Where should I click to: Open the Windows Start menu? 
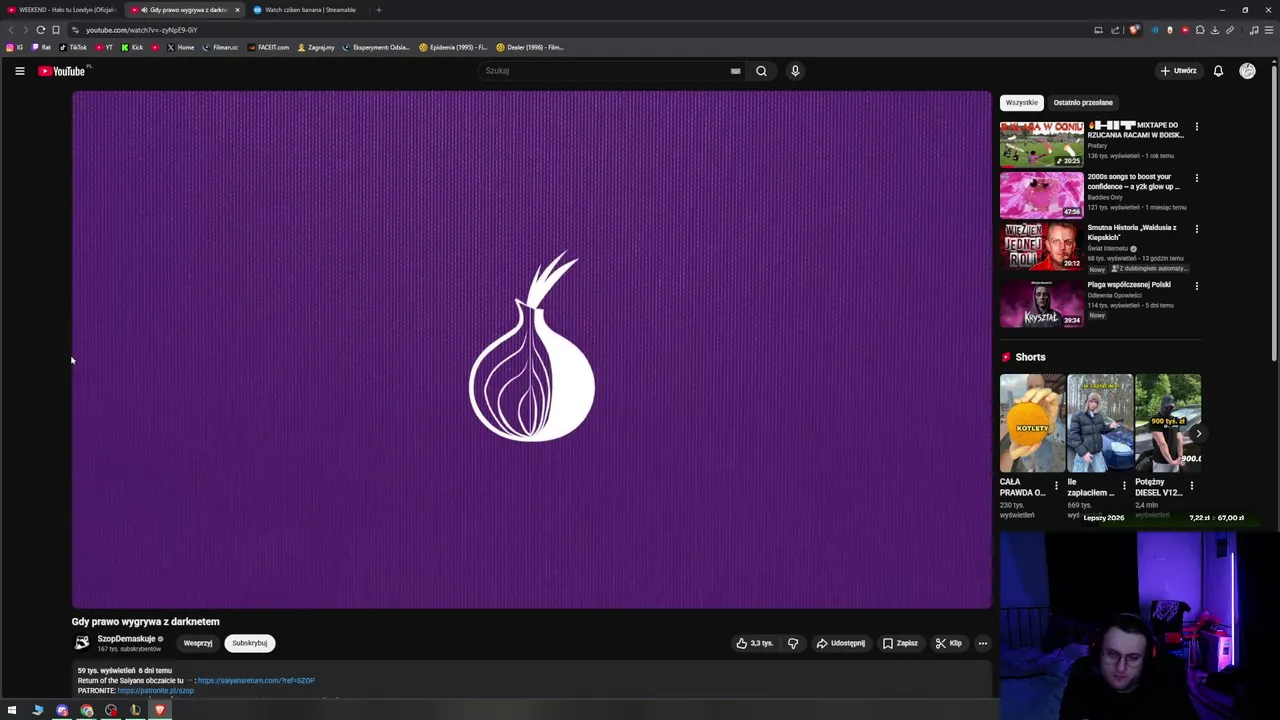tap(12, 710)
